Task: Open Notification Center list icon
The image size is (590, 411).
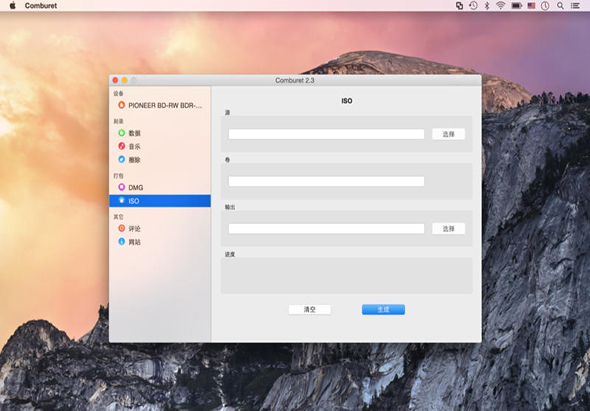Action: coord(575,6)
